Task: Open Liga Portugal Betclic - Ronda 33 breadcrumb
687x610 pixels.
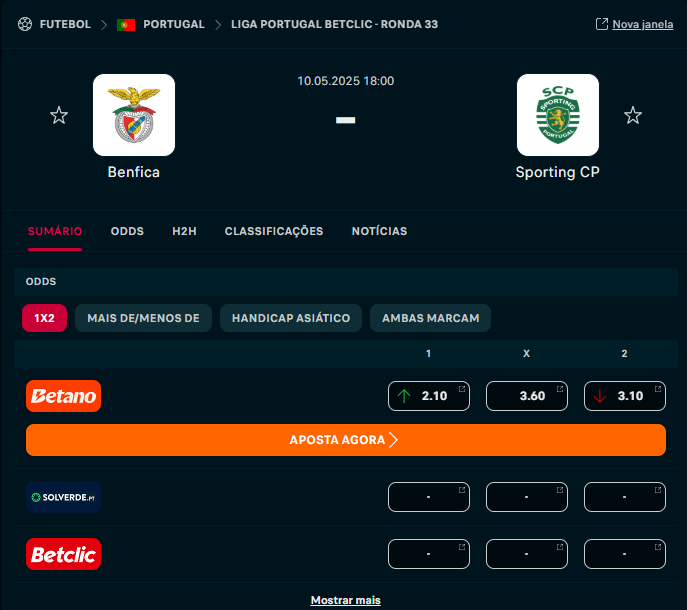Action: point(334,24)
